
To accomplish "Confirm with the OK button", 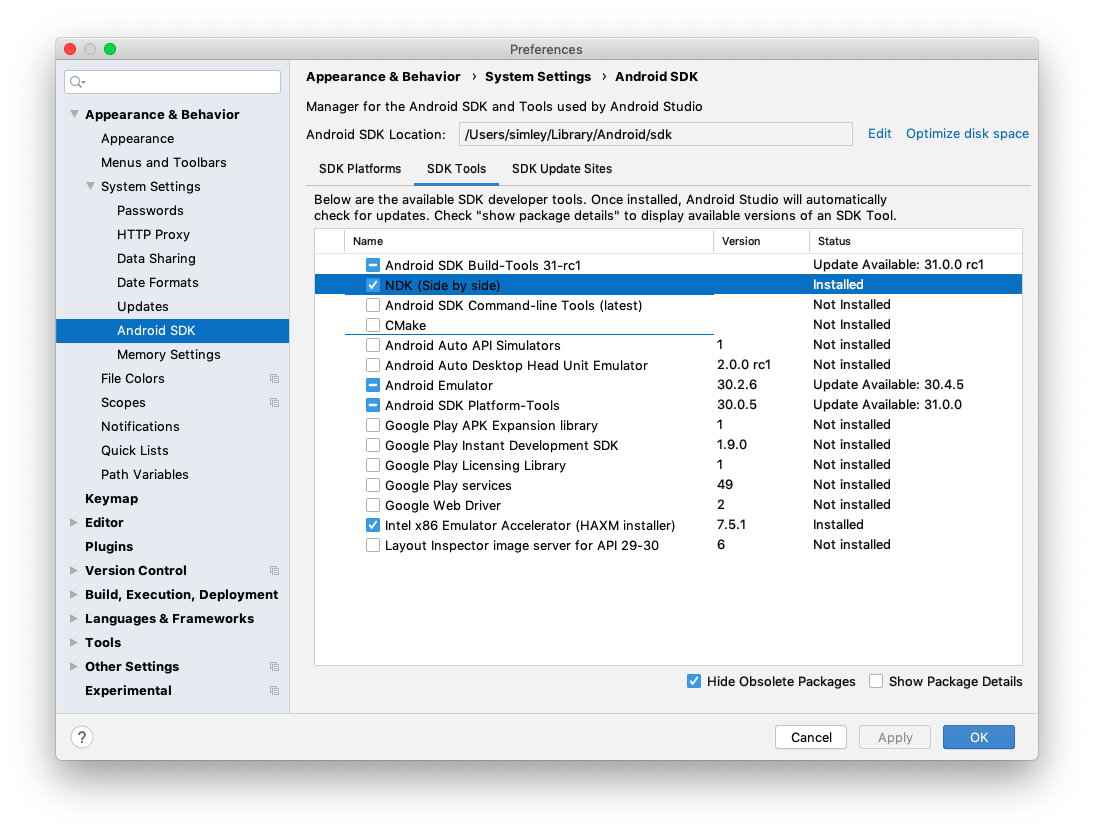I will click(x=979, y=737).
